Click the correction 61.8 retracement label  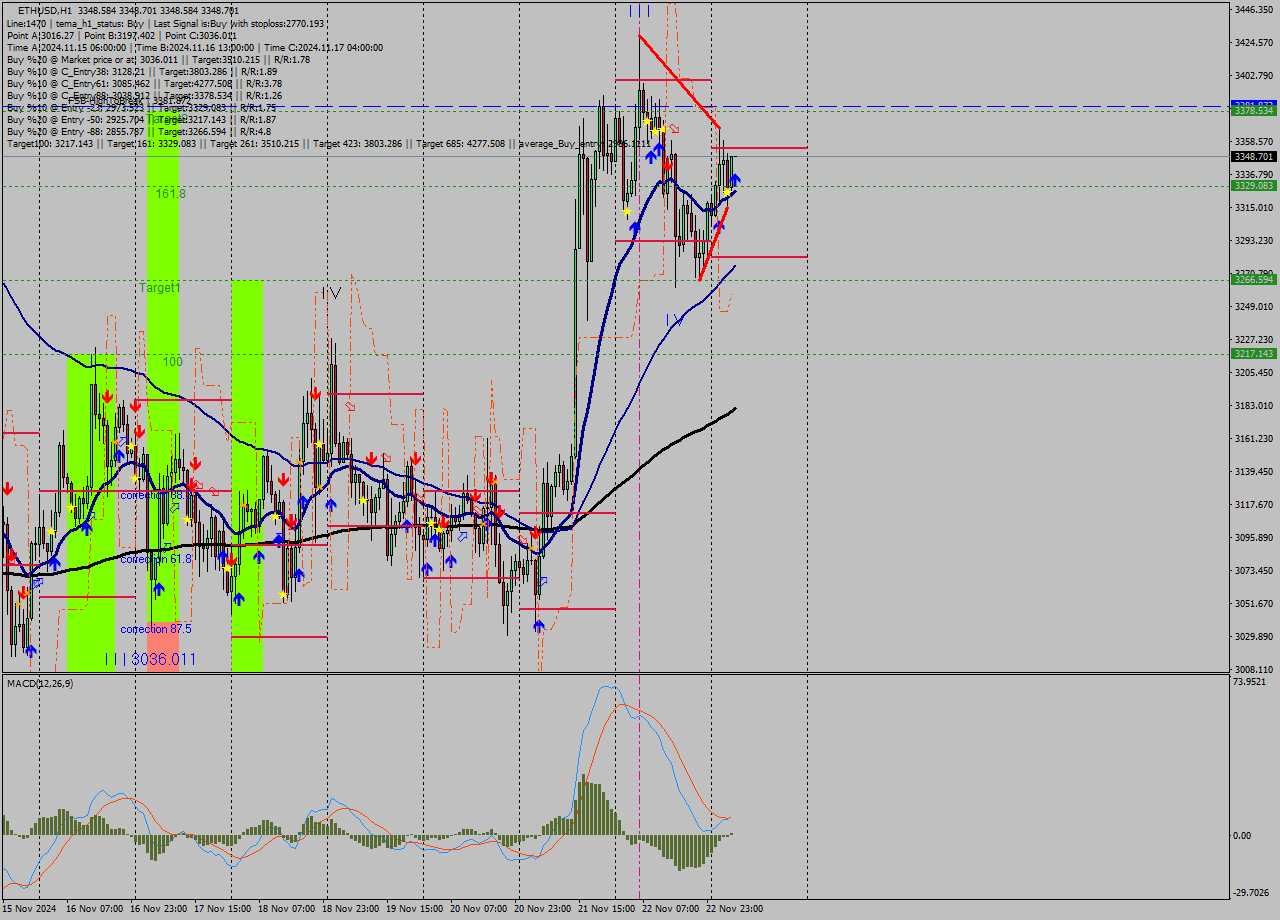coord(156,560)
